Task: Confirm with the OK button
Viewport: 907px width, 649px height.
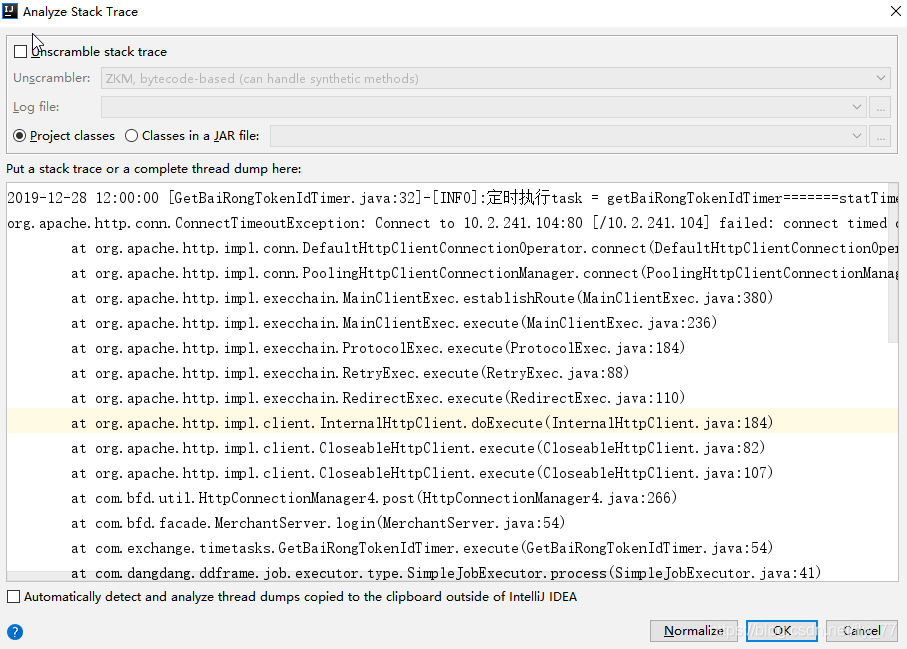Action: 781,631
